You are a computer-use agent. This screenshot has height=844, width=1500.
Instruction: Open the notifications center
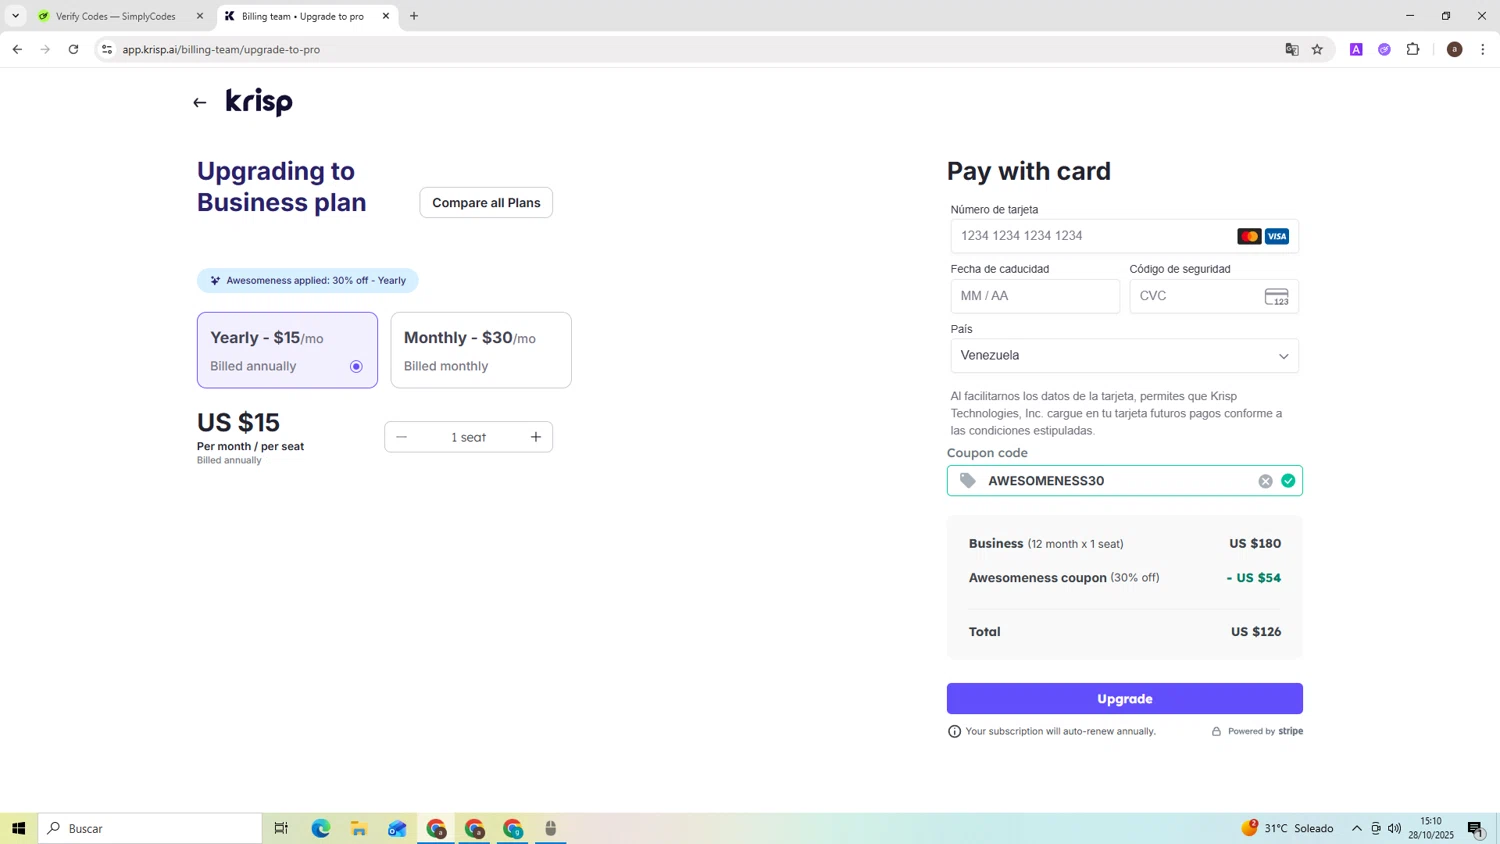pyautogui.click(x=1476, y=828)
